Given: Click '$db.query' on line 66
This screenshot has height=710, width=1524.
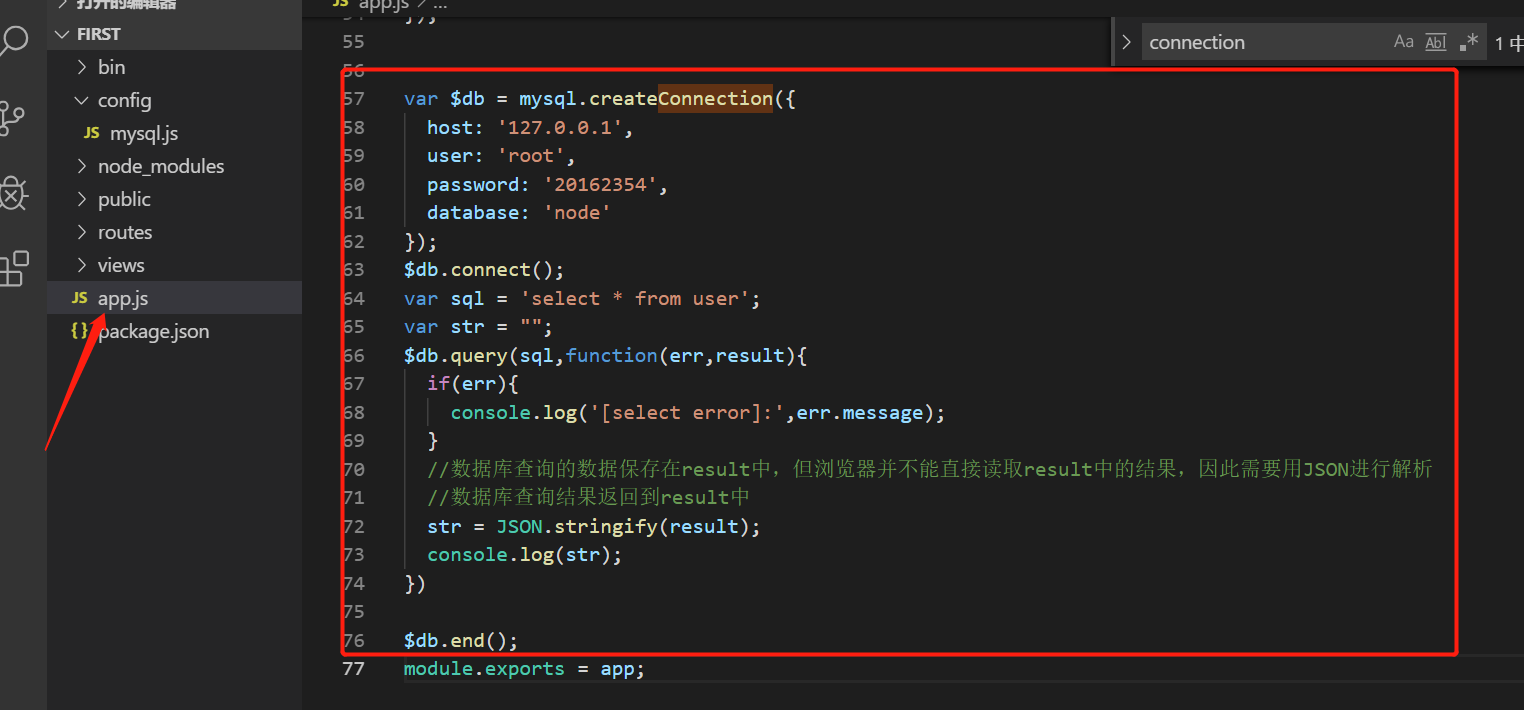Looking at the screenshot, I should (456, 356).
